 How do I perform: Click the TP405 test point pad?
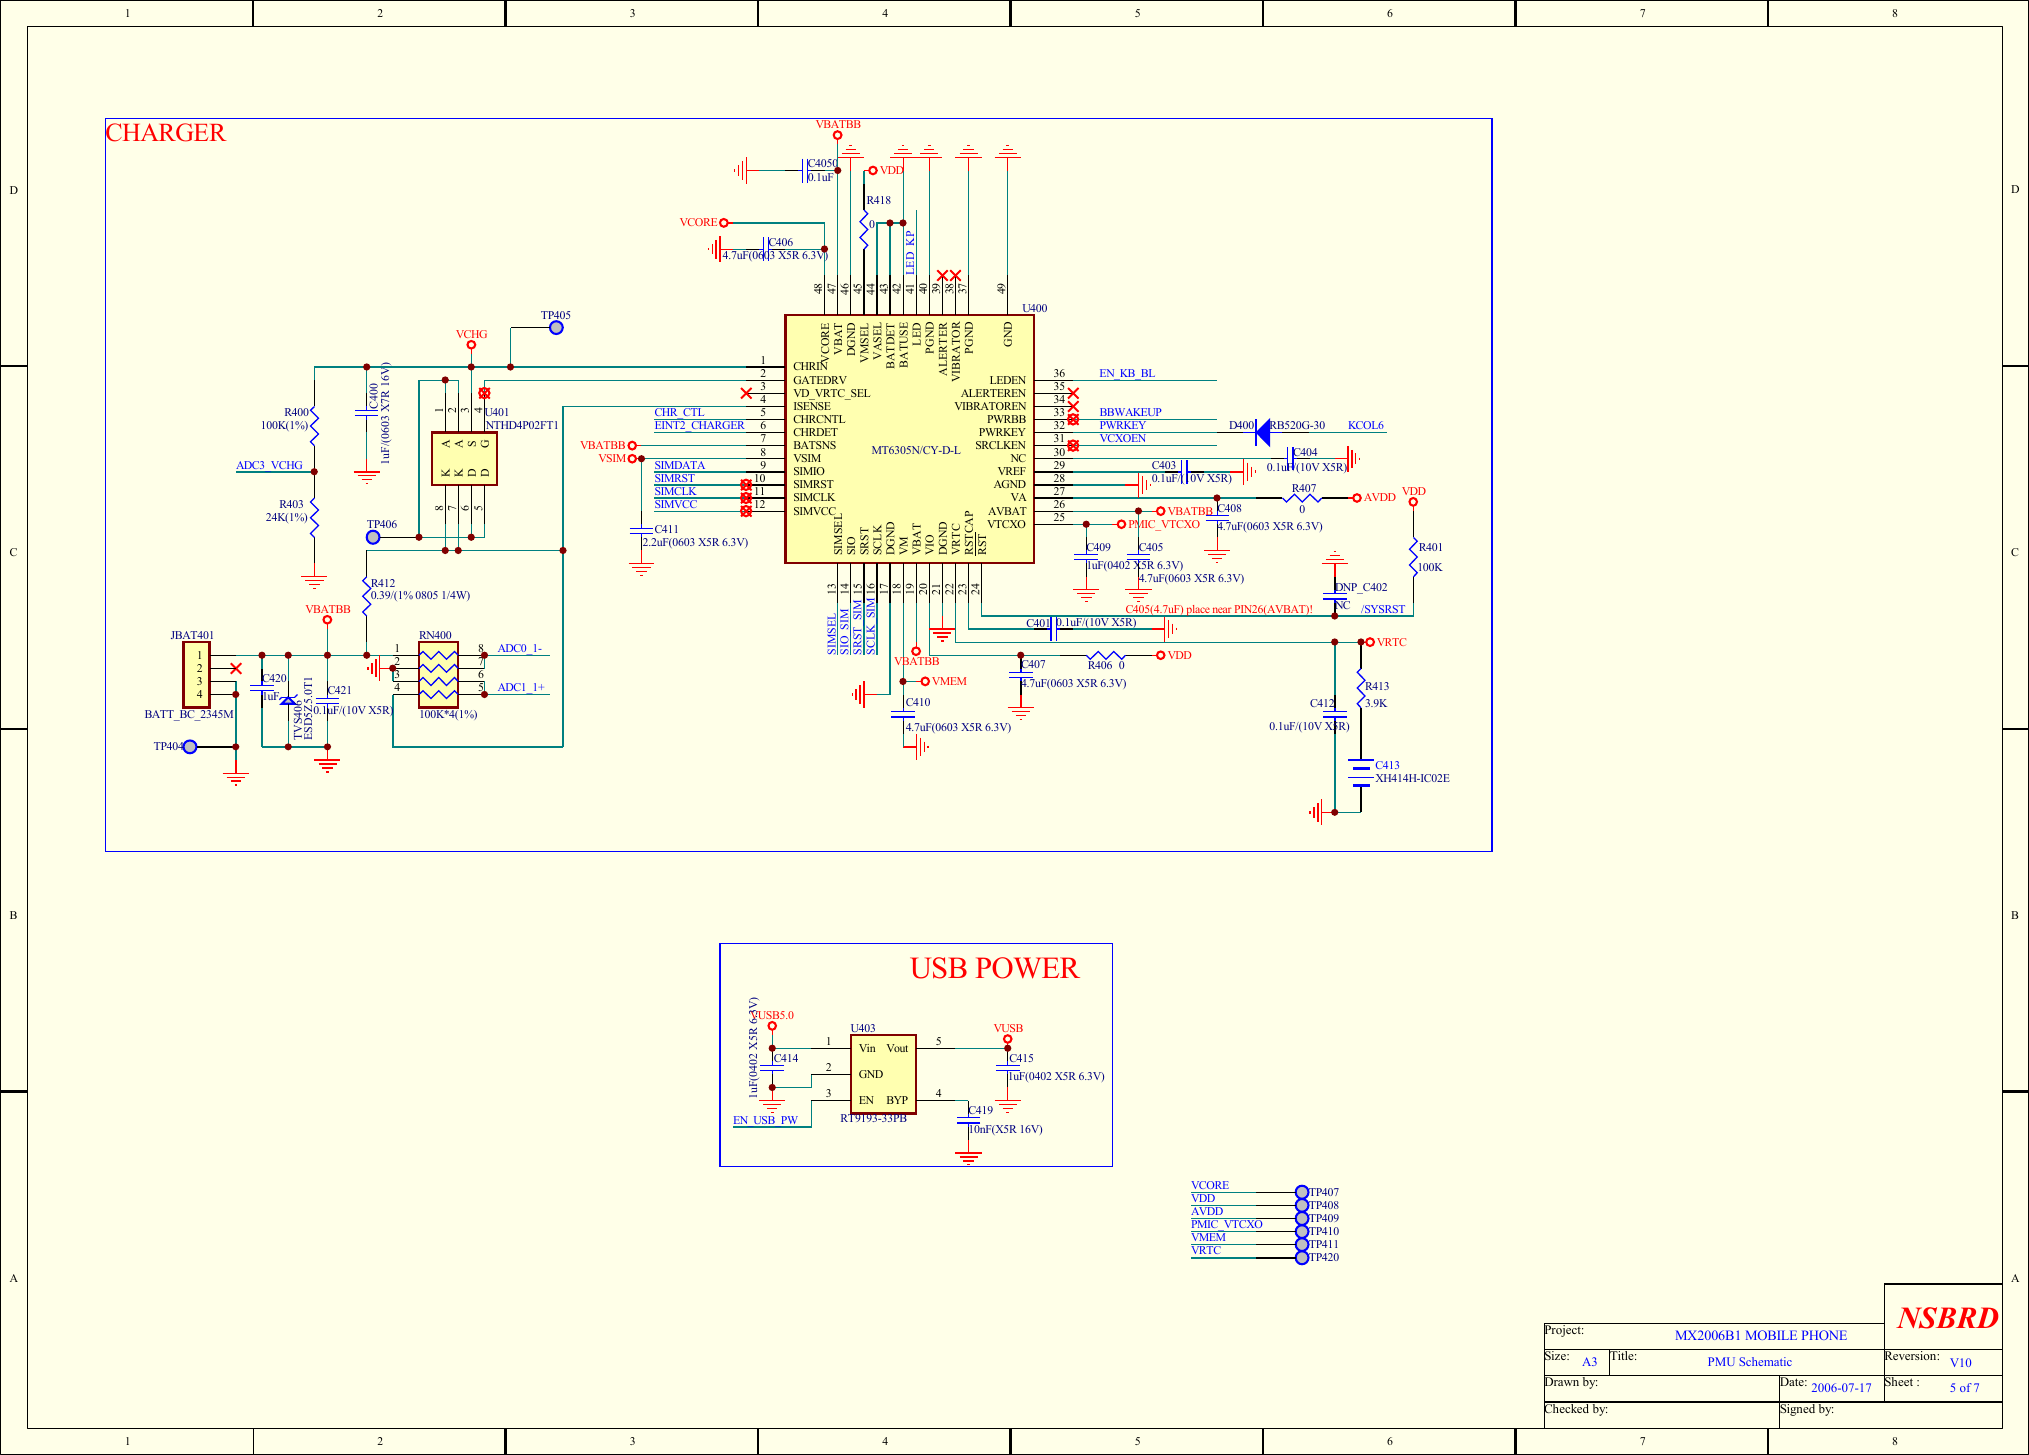[x=555, y=326]
